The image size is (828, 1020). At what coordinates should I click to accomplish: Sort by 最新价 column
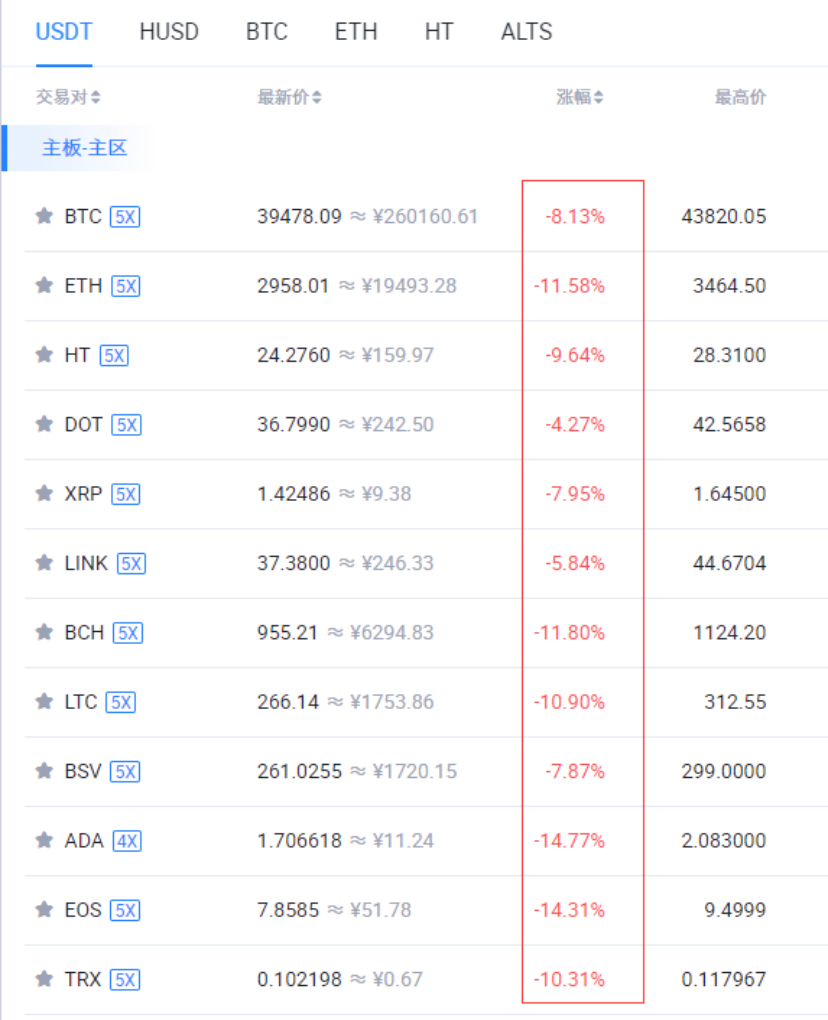click(x=289, y=98)
